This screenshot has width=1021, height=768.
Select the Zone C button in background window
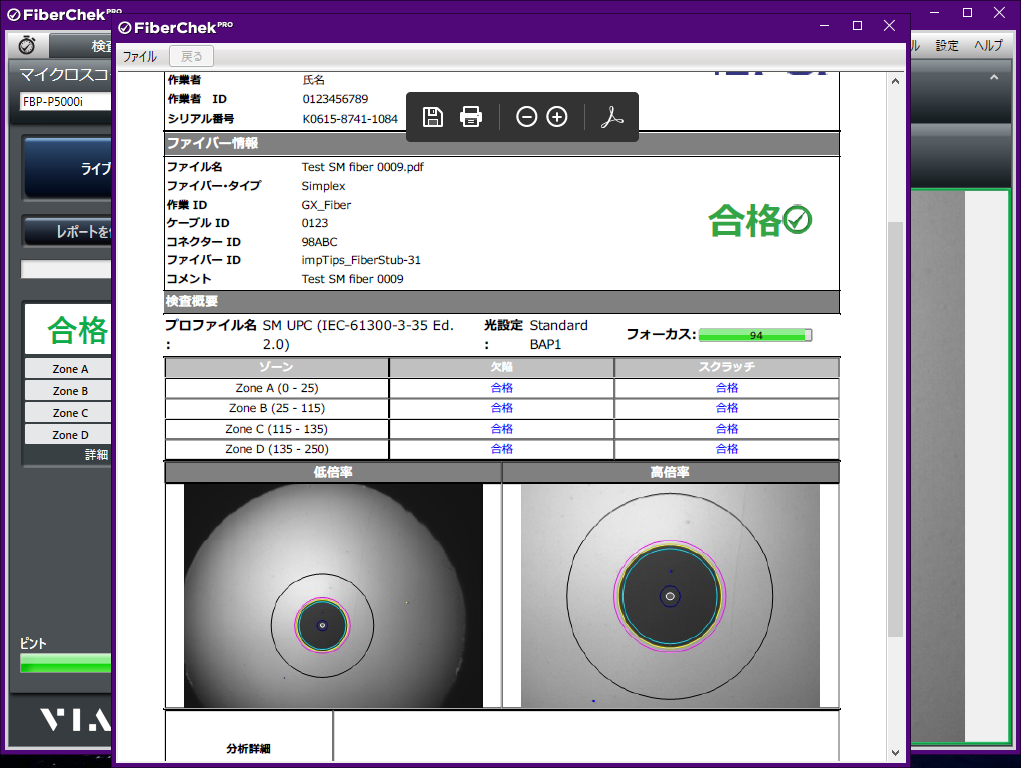point(68,413)
